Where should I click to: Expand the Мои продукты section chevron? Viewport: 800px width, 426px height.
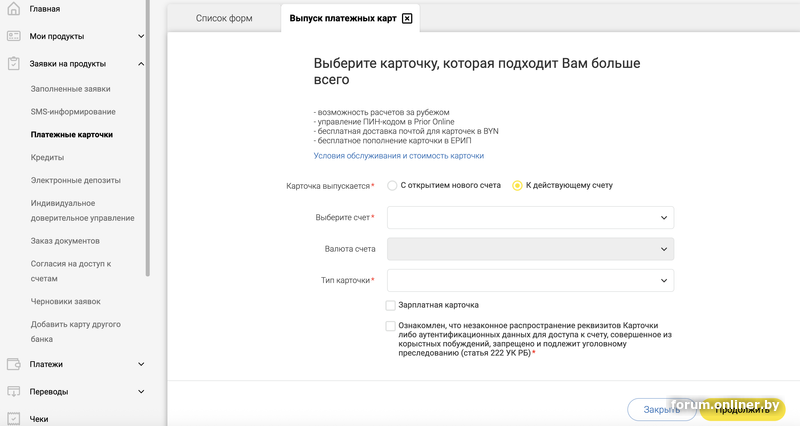click(141, 36)
